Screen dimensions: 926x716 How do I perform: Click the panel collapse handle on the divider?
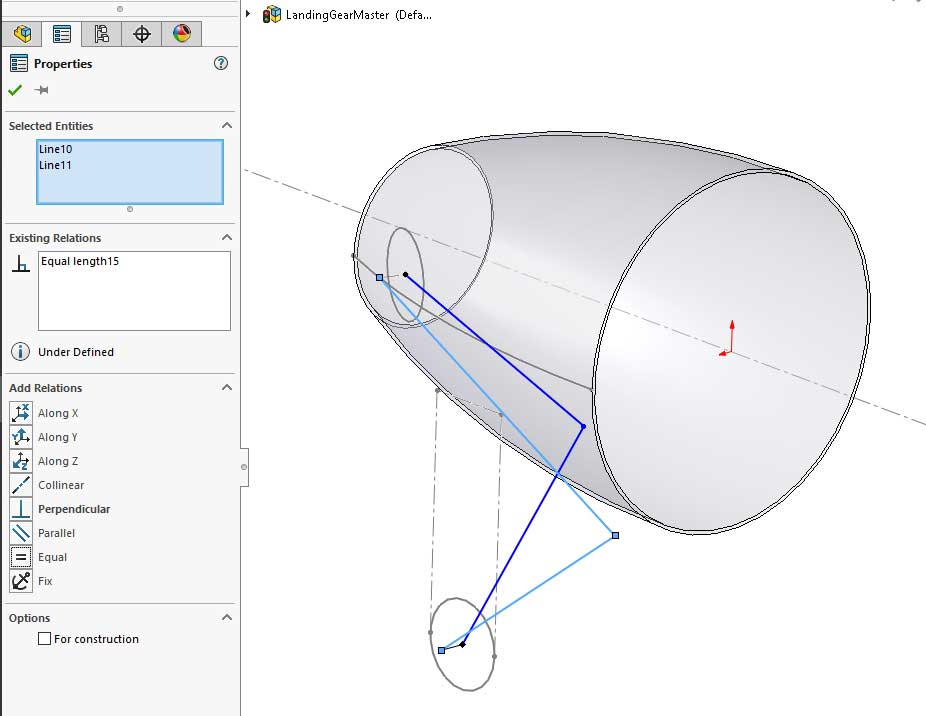244,467
